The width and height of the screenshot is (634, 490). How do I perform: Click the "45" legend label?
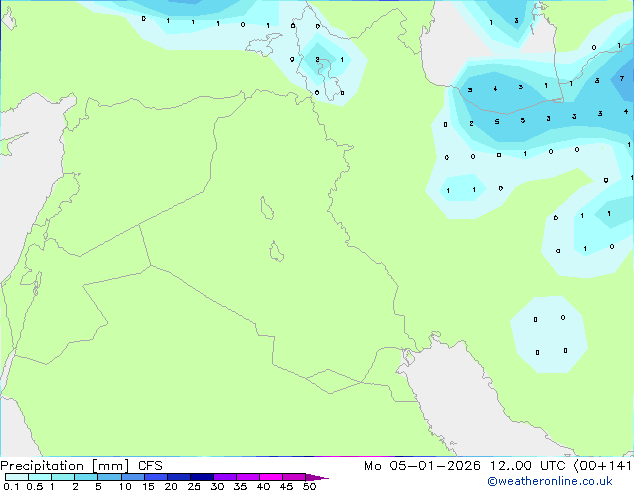[286, 486]
